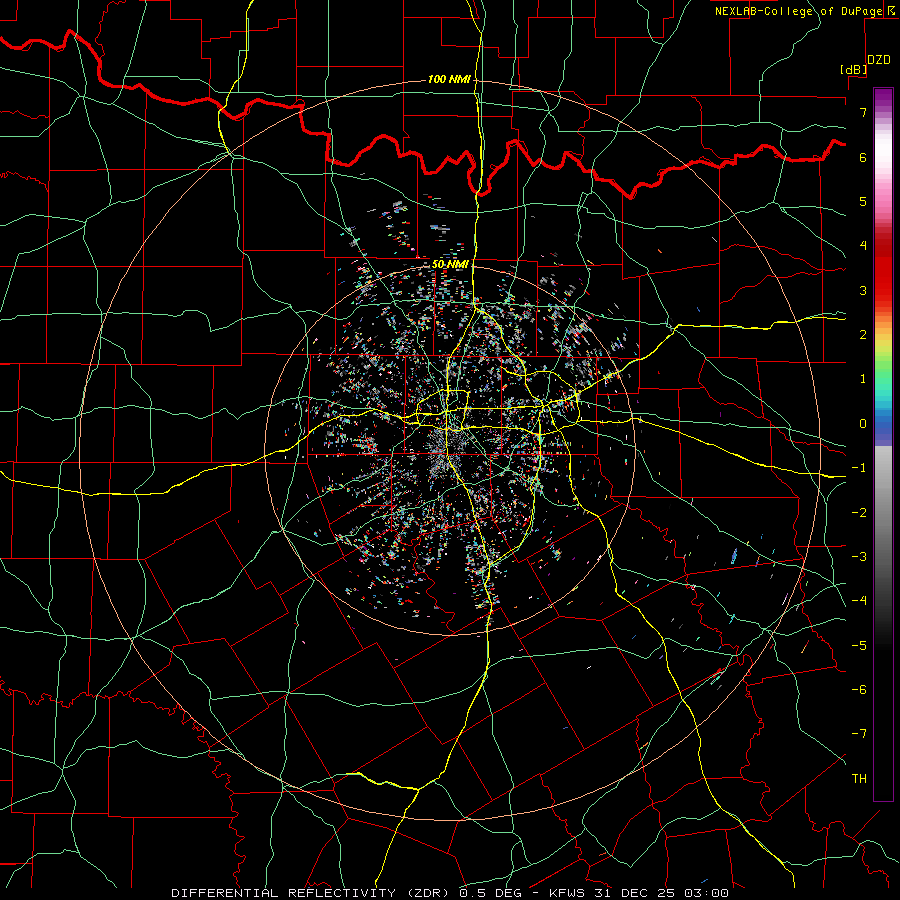
Task: Select the '-5' label on the dB scale
Action: tap(859, 646)
